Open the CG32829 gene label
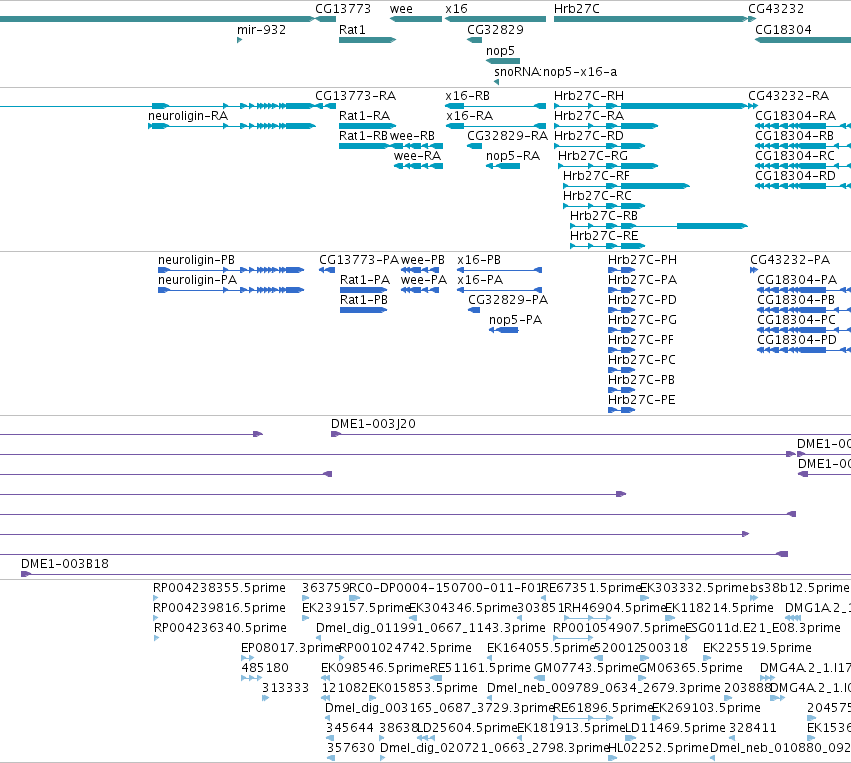The height and width of the screenshot is (763, 851). click(495, 30)
